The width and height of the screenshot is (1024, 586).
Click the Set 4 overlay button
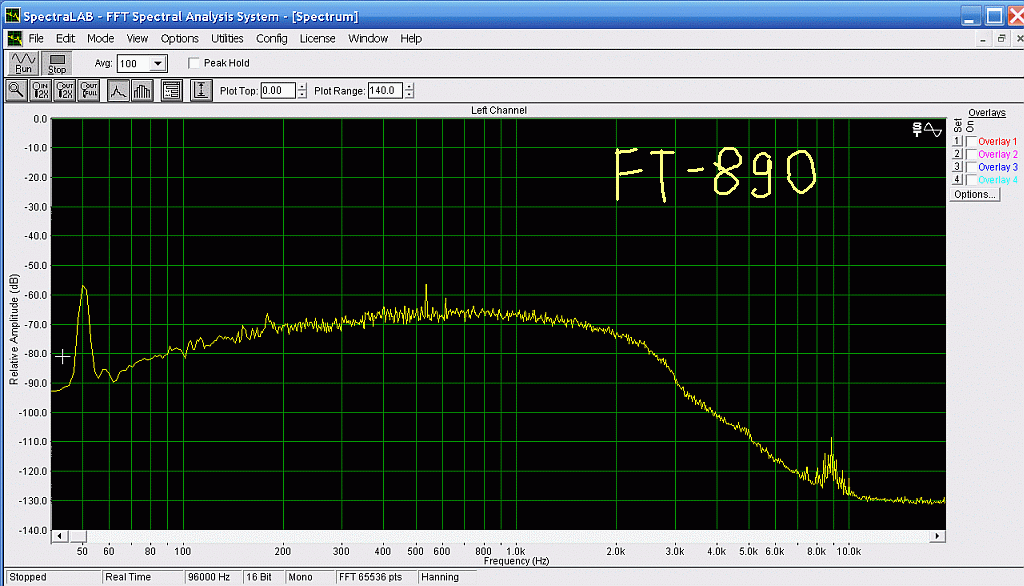[x=957, y=180]
